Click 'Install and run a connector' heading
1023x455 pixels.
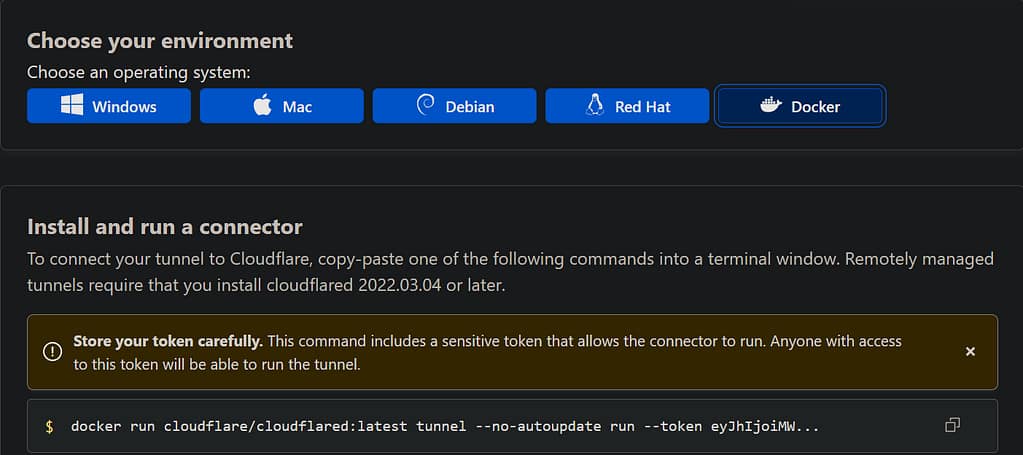tap(164, 226)
